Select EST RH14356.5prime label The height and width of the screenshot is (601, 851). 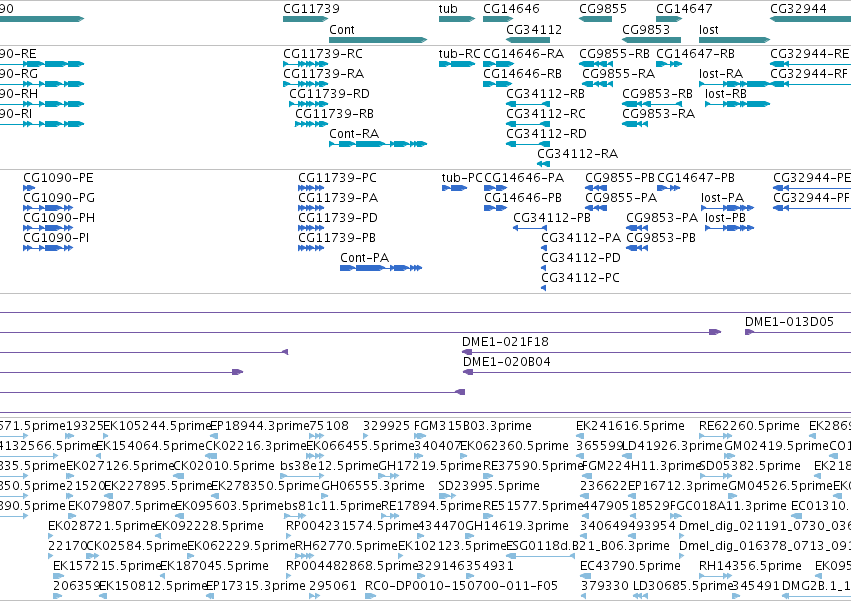750,566
